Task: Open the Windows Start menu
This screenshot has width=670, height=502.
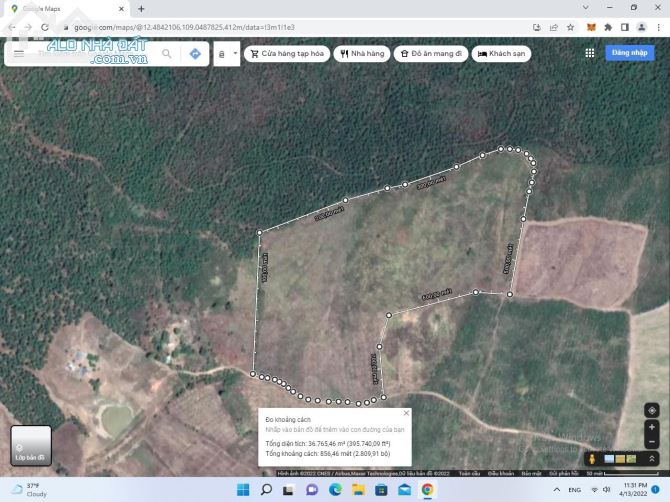Action: click(x=243, y=490)
